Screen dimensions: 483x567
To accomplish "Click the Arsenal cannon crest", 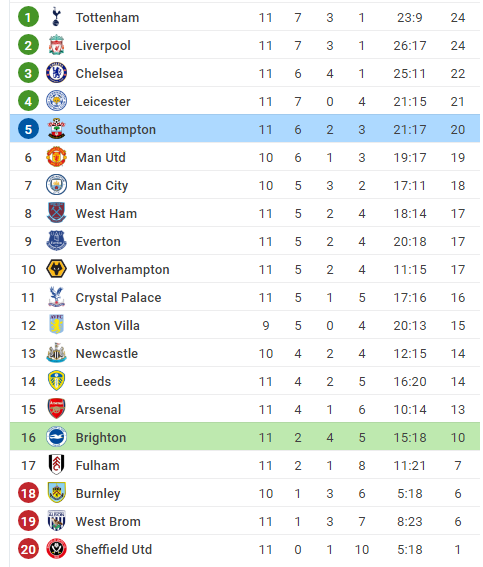I will pyautogui.click(x=56, y=409).
